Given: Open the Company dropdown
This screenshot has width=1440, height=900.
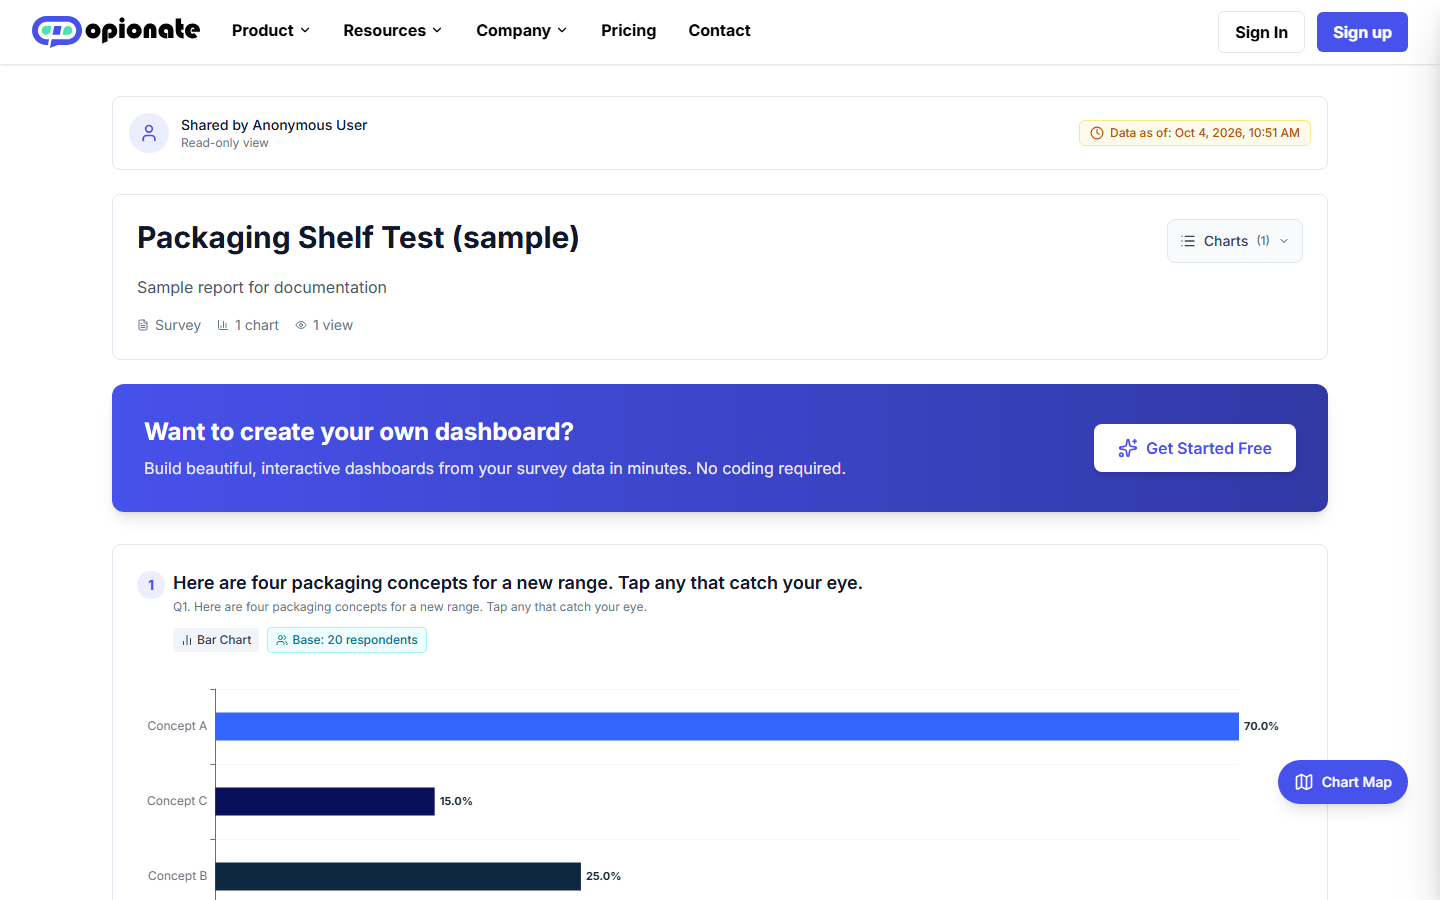Looking at the screenshot, I should [522, 31].
